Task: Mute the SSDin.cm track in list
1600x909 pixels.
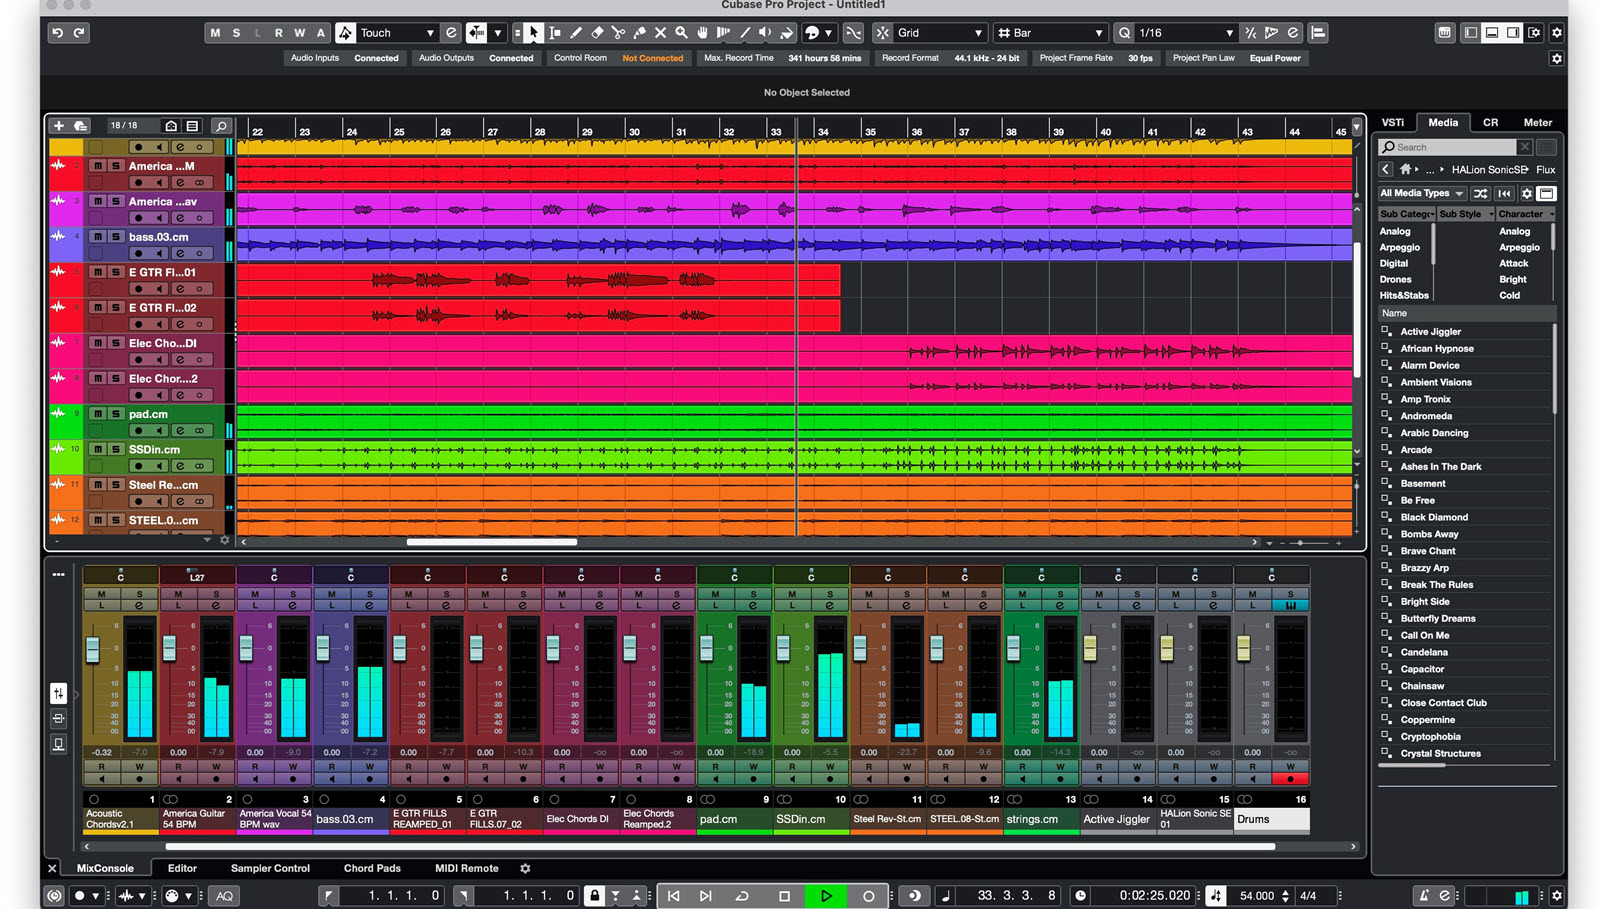Action: (97, 449)
